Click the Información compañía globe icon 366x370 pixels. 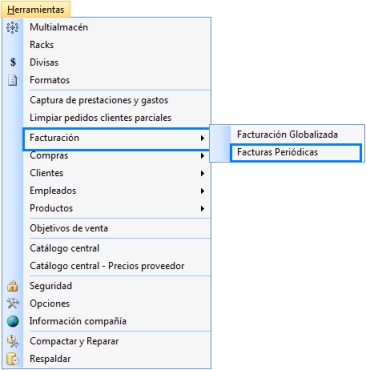tap(13, 321)
